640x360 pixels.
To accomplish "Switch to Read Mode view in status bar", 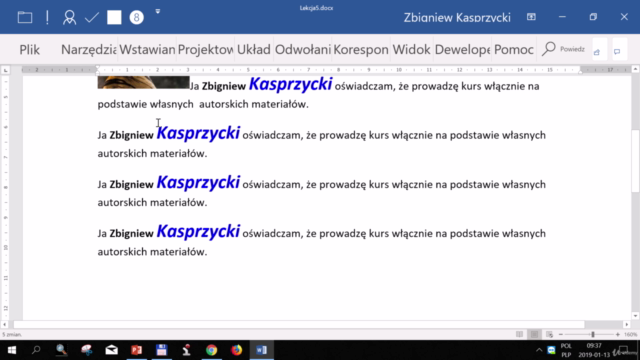I will [519, 334].
